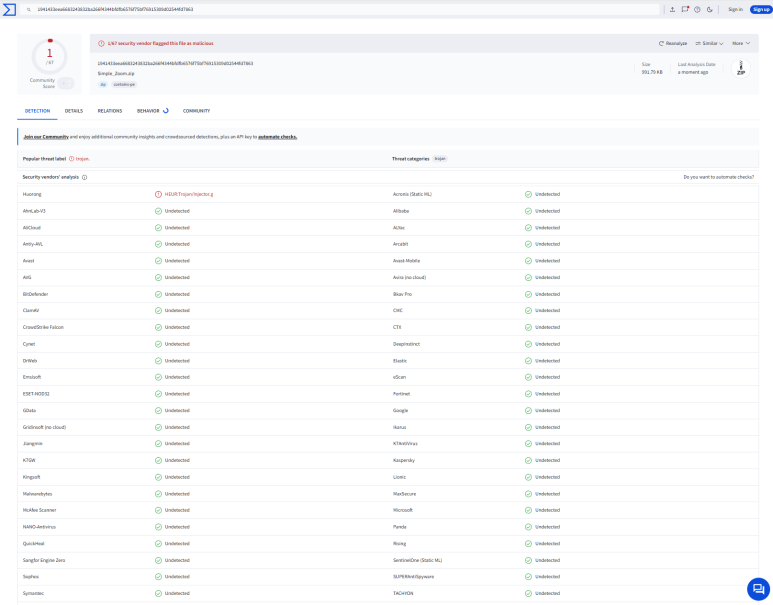This screenshot has width=773, height=605.
Task: Open the More dropdown menu
Action: [x=741, y=43]
